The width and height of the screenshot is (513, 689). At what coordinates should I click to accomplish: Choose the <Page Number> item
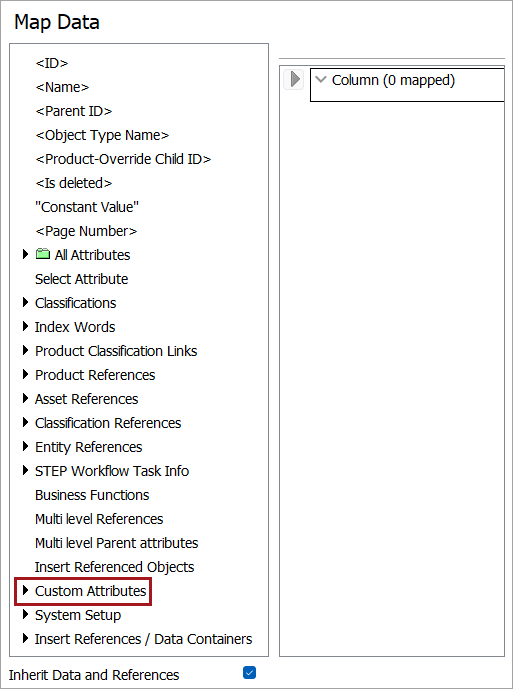tap(86, 231)
